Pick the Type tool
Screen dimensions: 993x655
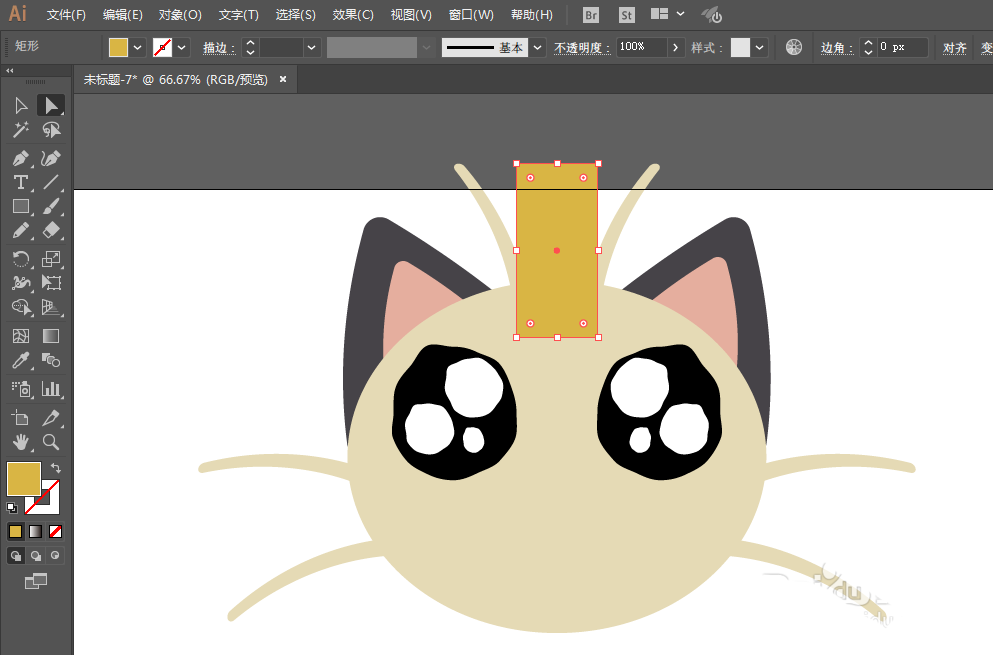pos(21,182)
